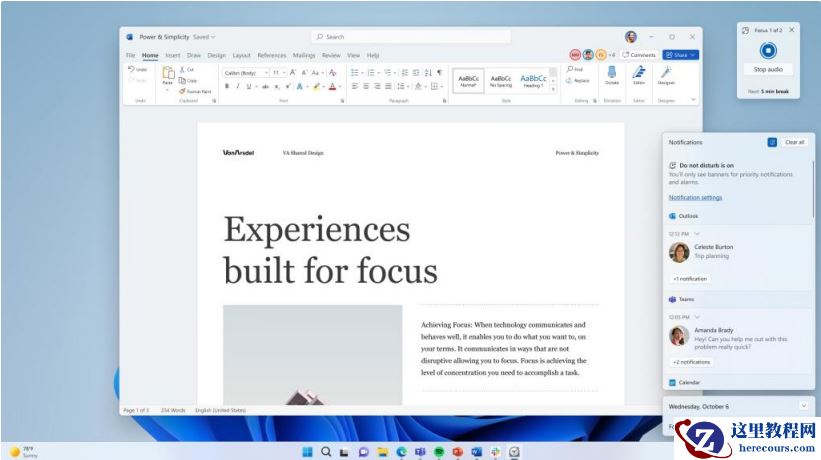Show paragraph marks with pilcrow icon

point(439,72)
